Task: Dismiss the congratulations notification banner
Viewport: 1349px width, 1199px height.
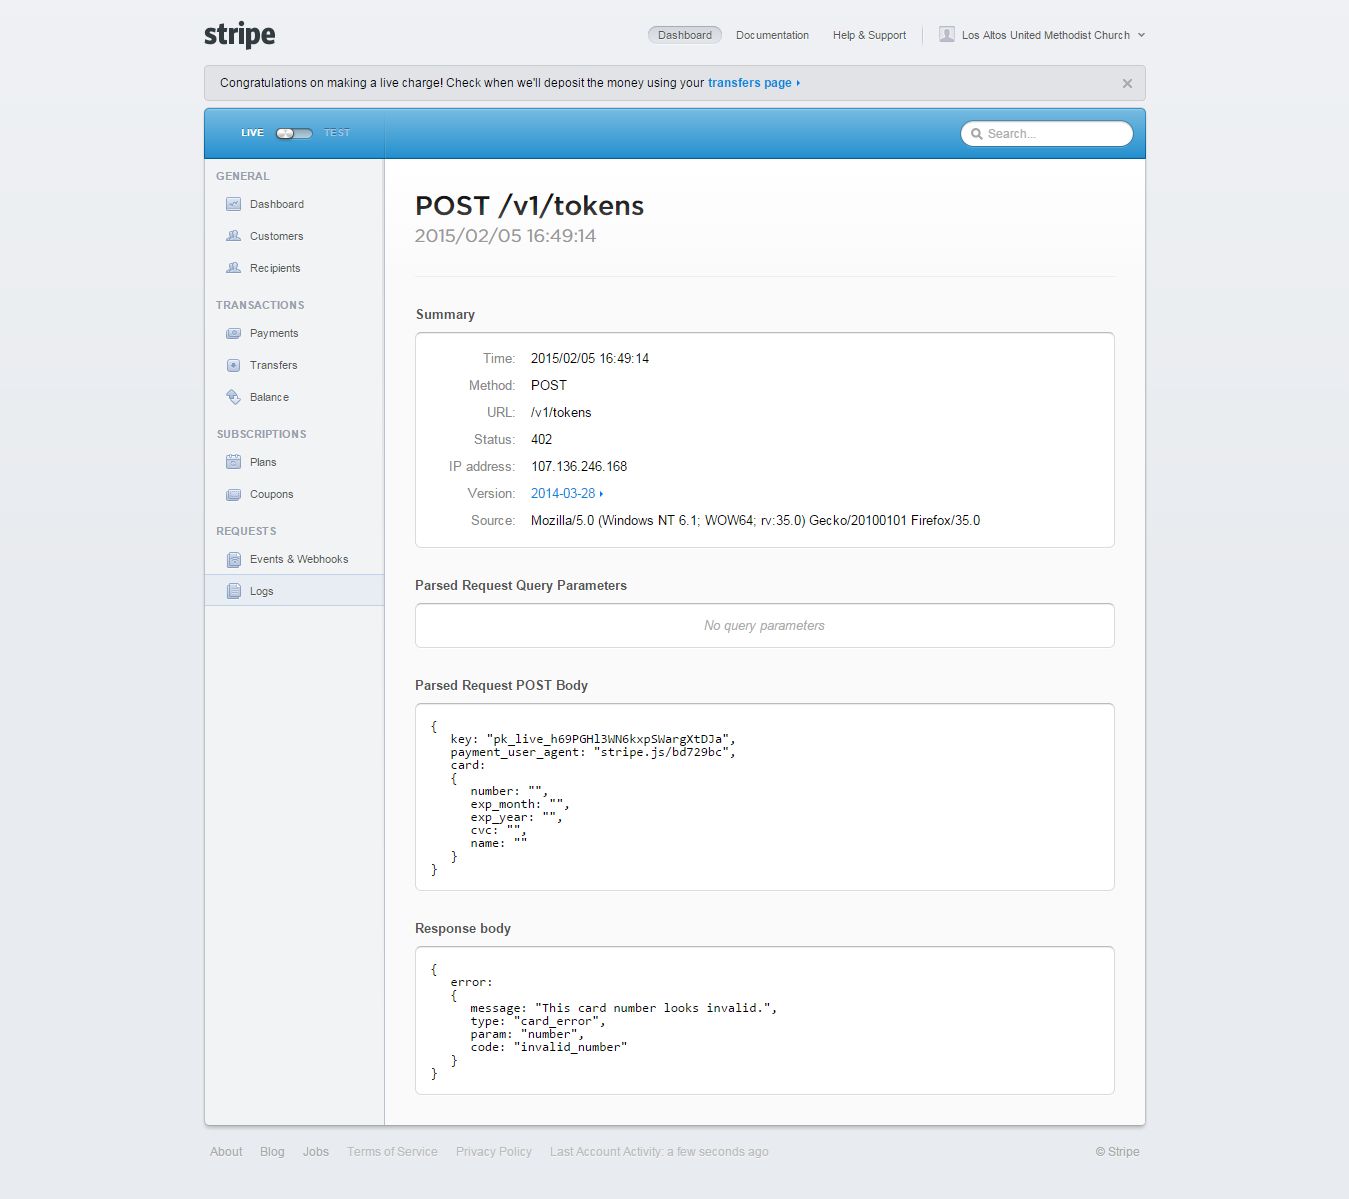Action: [1127, 84]
